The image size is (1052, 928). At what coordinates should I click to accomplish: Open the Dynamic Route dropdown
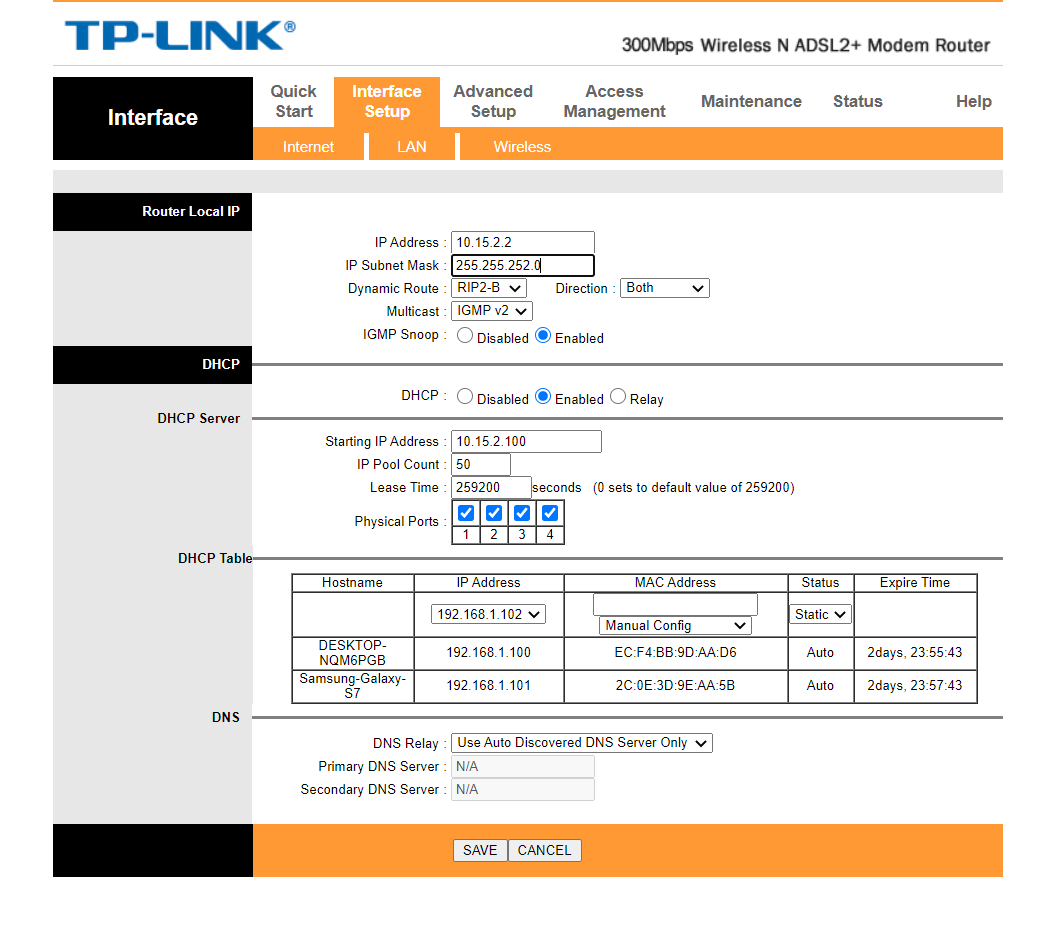click(489, 288)
